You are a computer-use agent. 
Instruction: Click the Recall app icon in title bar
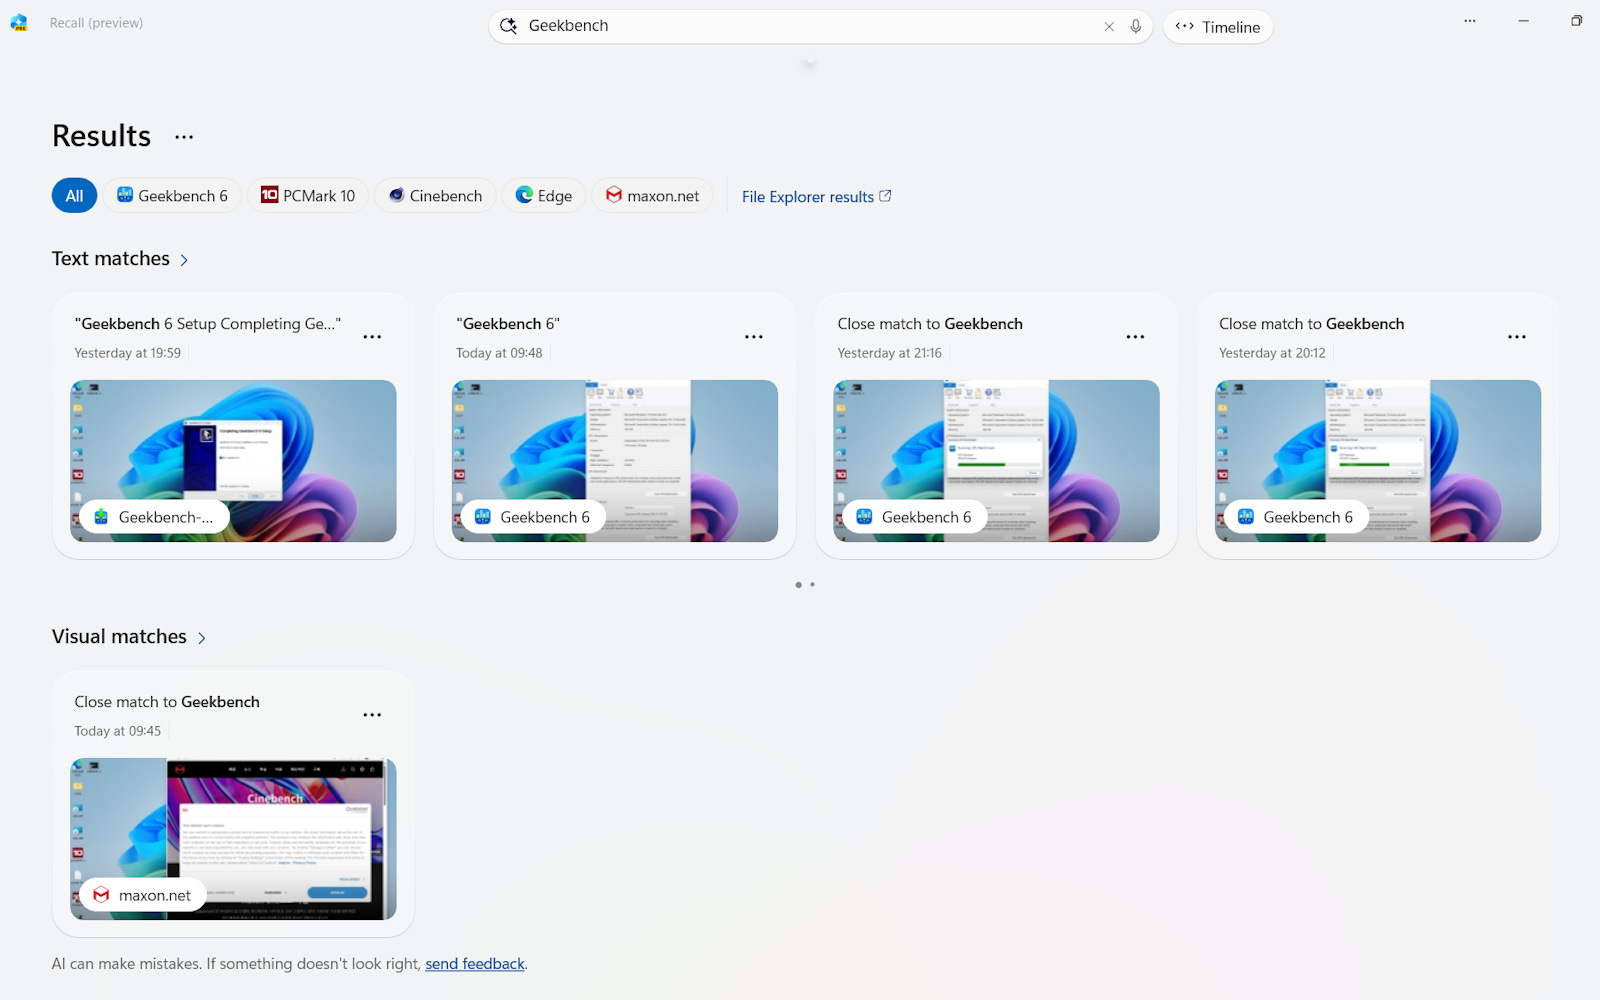pyautogui.click(x=19, y=23)
